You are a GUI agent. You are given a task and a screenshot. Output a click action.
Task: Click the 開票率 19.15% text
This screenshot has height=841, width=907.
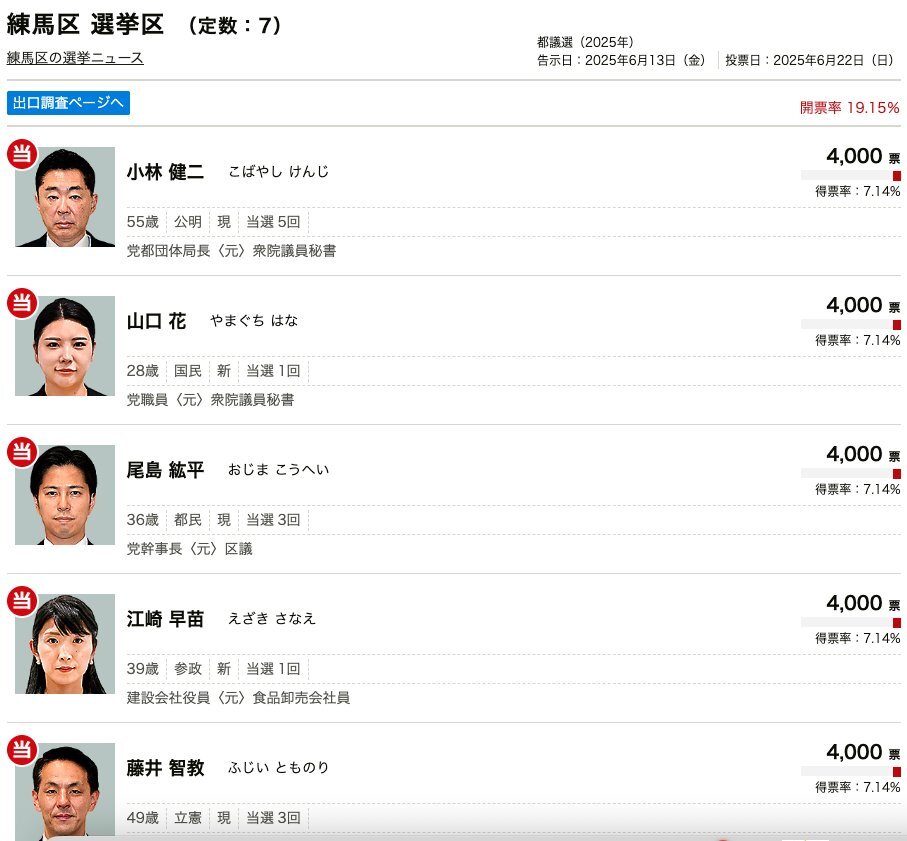[x=850, y=108]
